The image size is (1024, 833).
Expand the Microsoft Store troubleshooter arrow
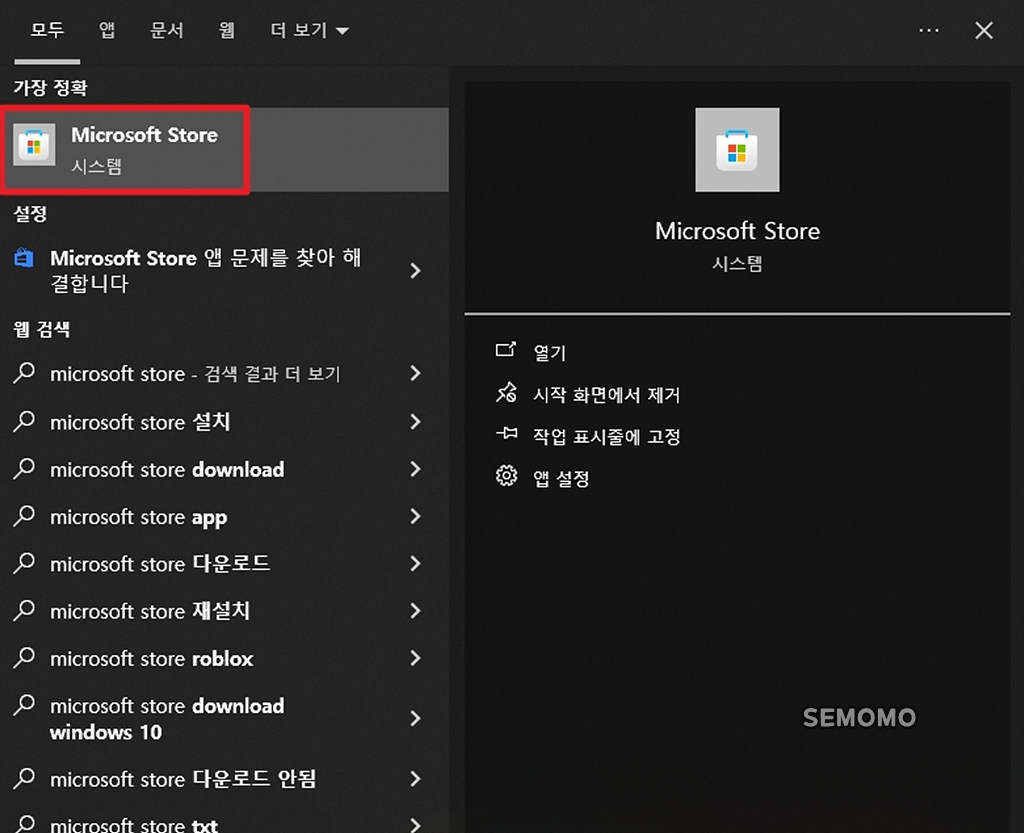pos(415,270)
